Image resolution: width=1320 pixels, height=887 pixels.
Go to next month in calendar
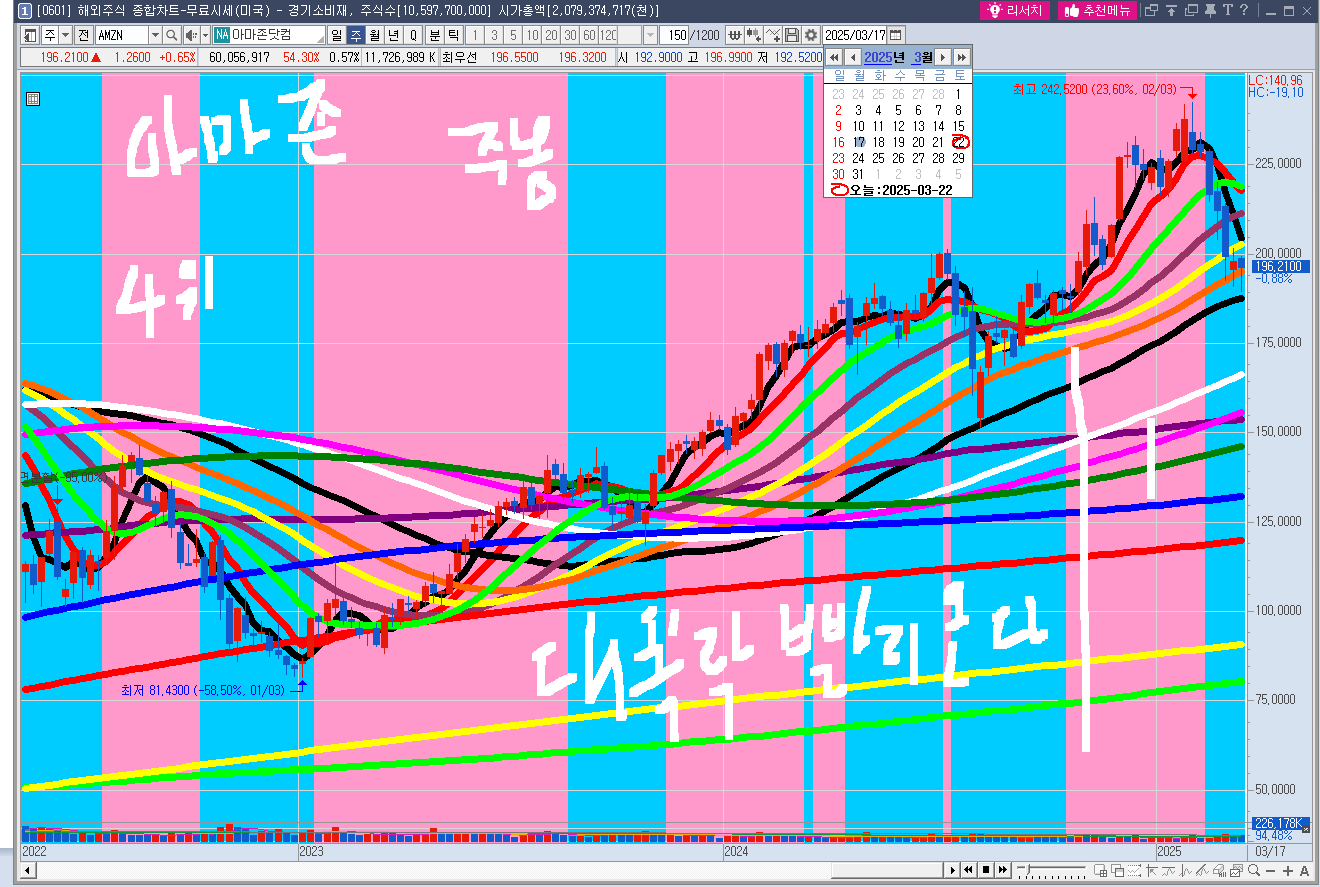click(942, 57)
